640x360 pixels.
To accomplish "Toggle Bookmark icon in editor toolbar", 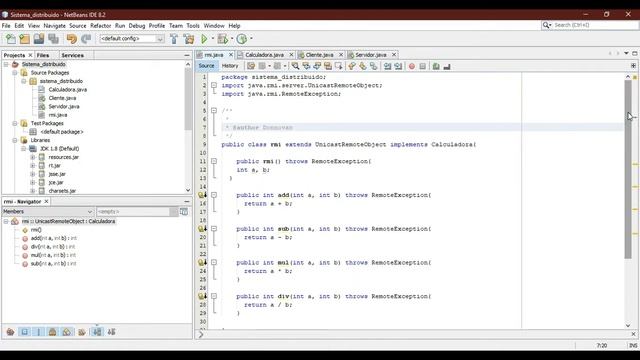I will coord(373,66).
